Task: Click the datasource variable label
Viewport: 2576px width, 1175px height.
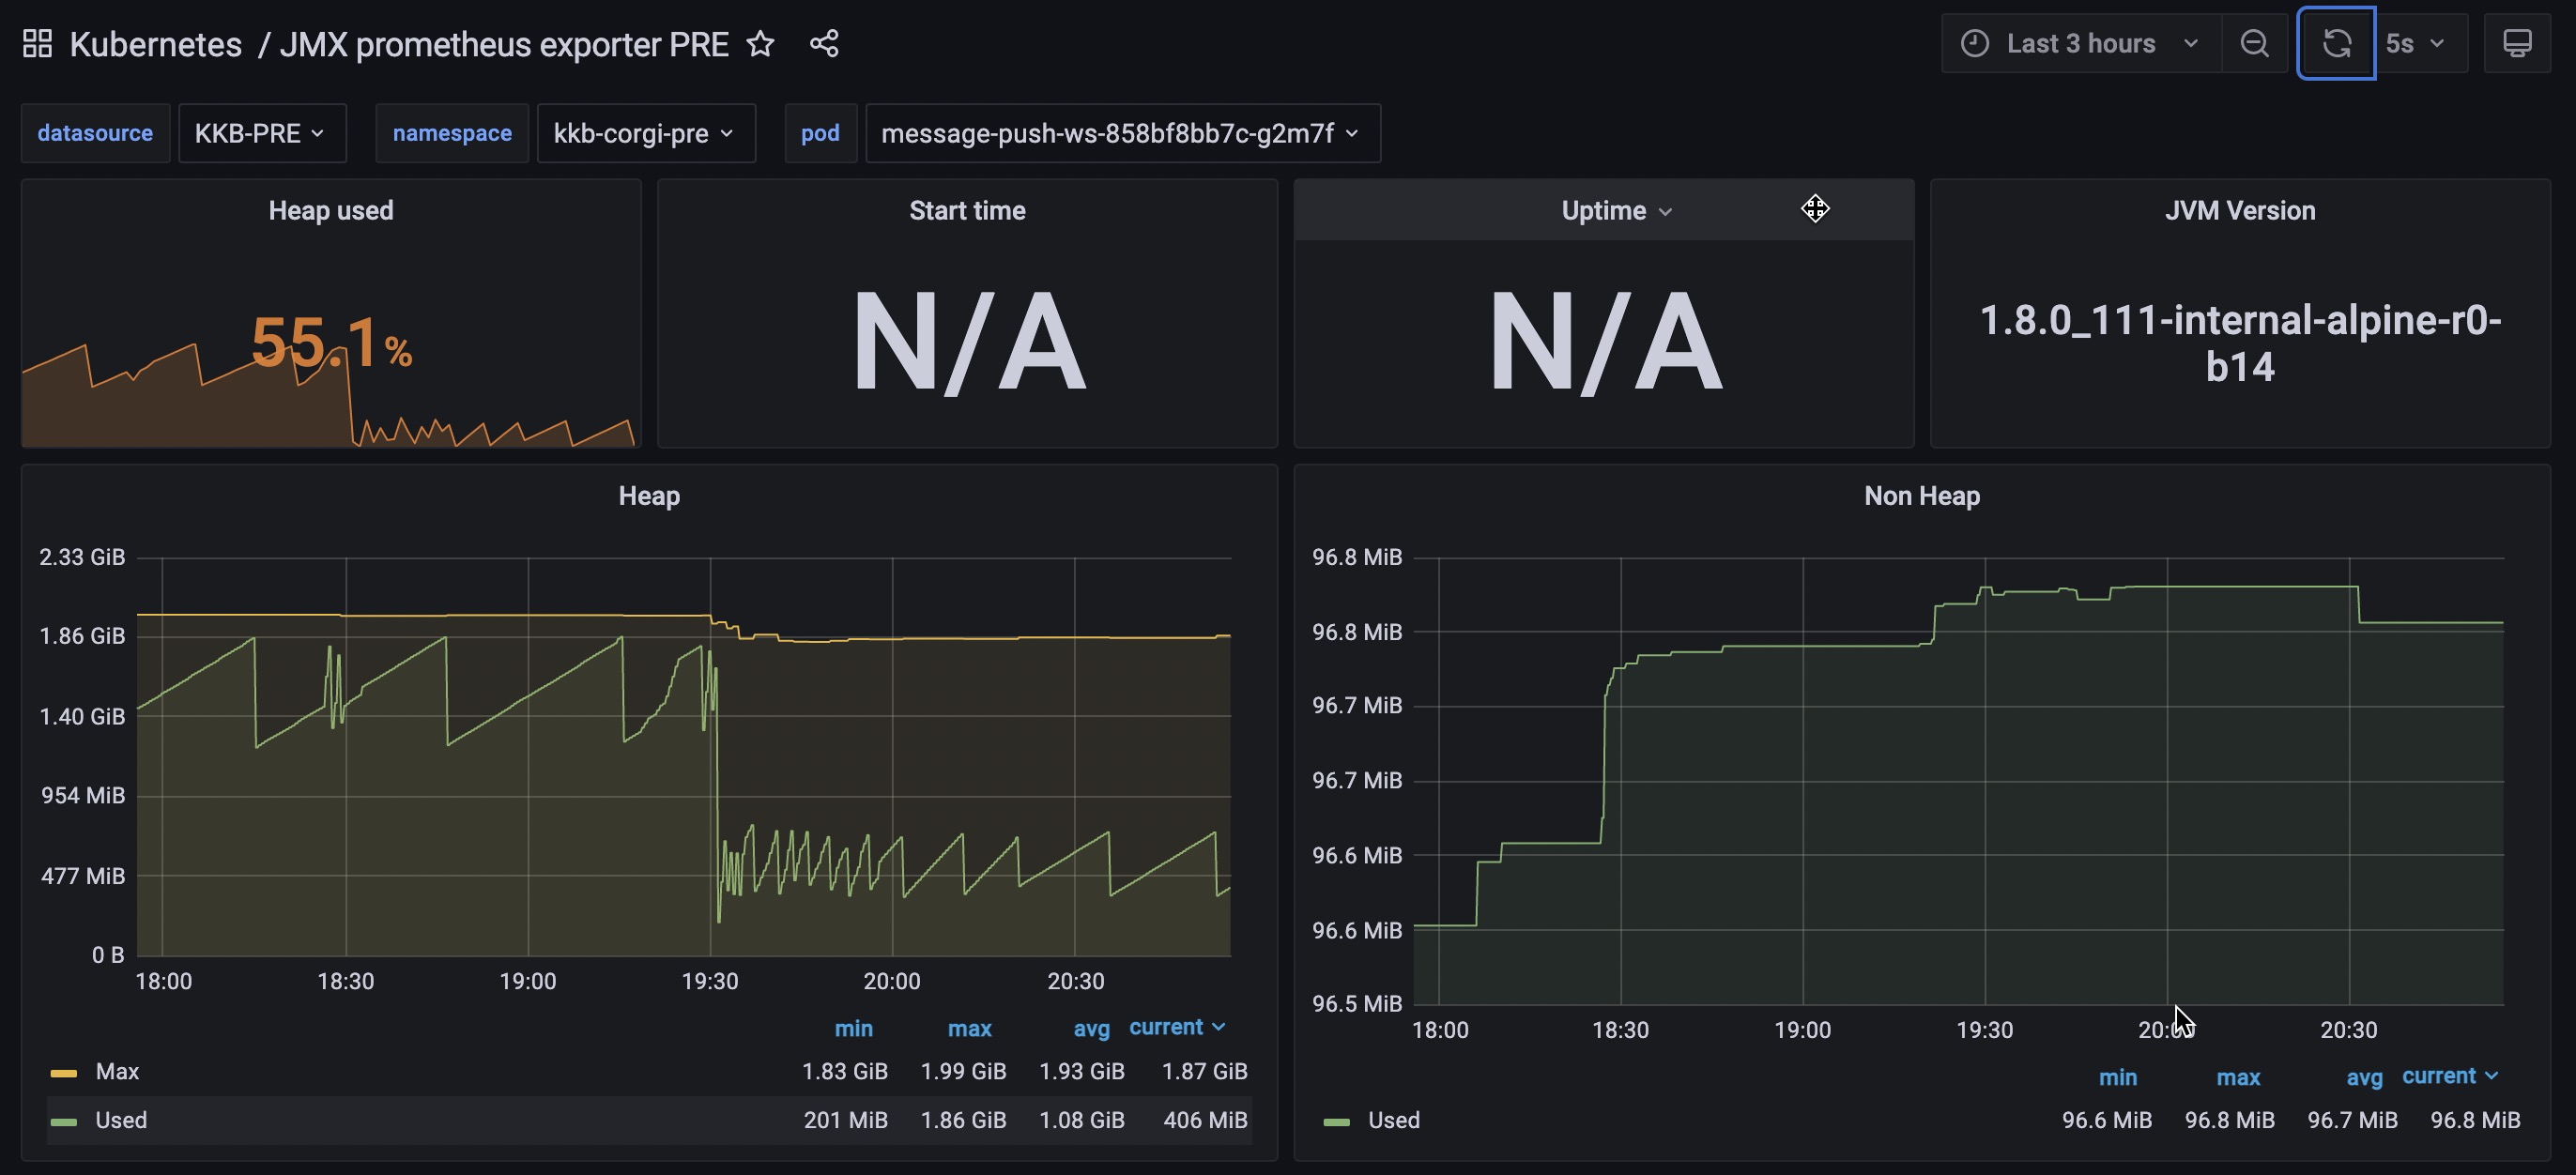Action: pyautogui.click(x=95, y=133)
